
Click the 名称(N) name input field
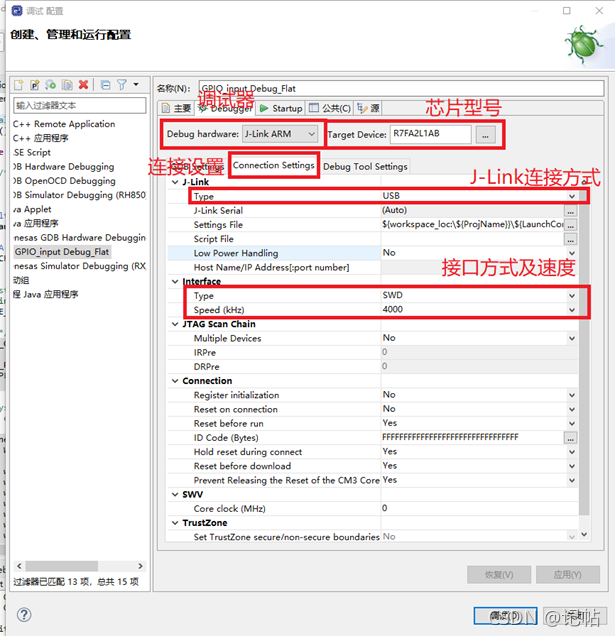tap(401, 88)
